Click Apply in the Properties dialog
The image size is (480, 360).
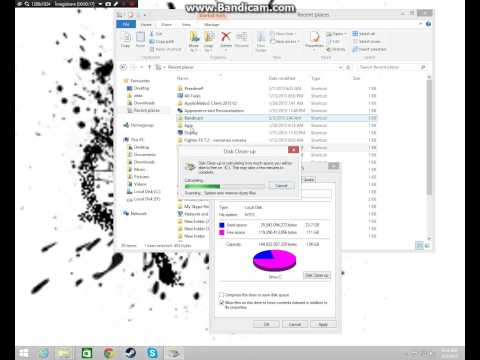click(323, 324)
